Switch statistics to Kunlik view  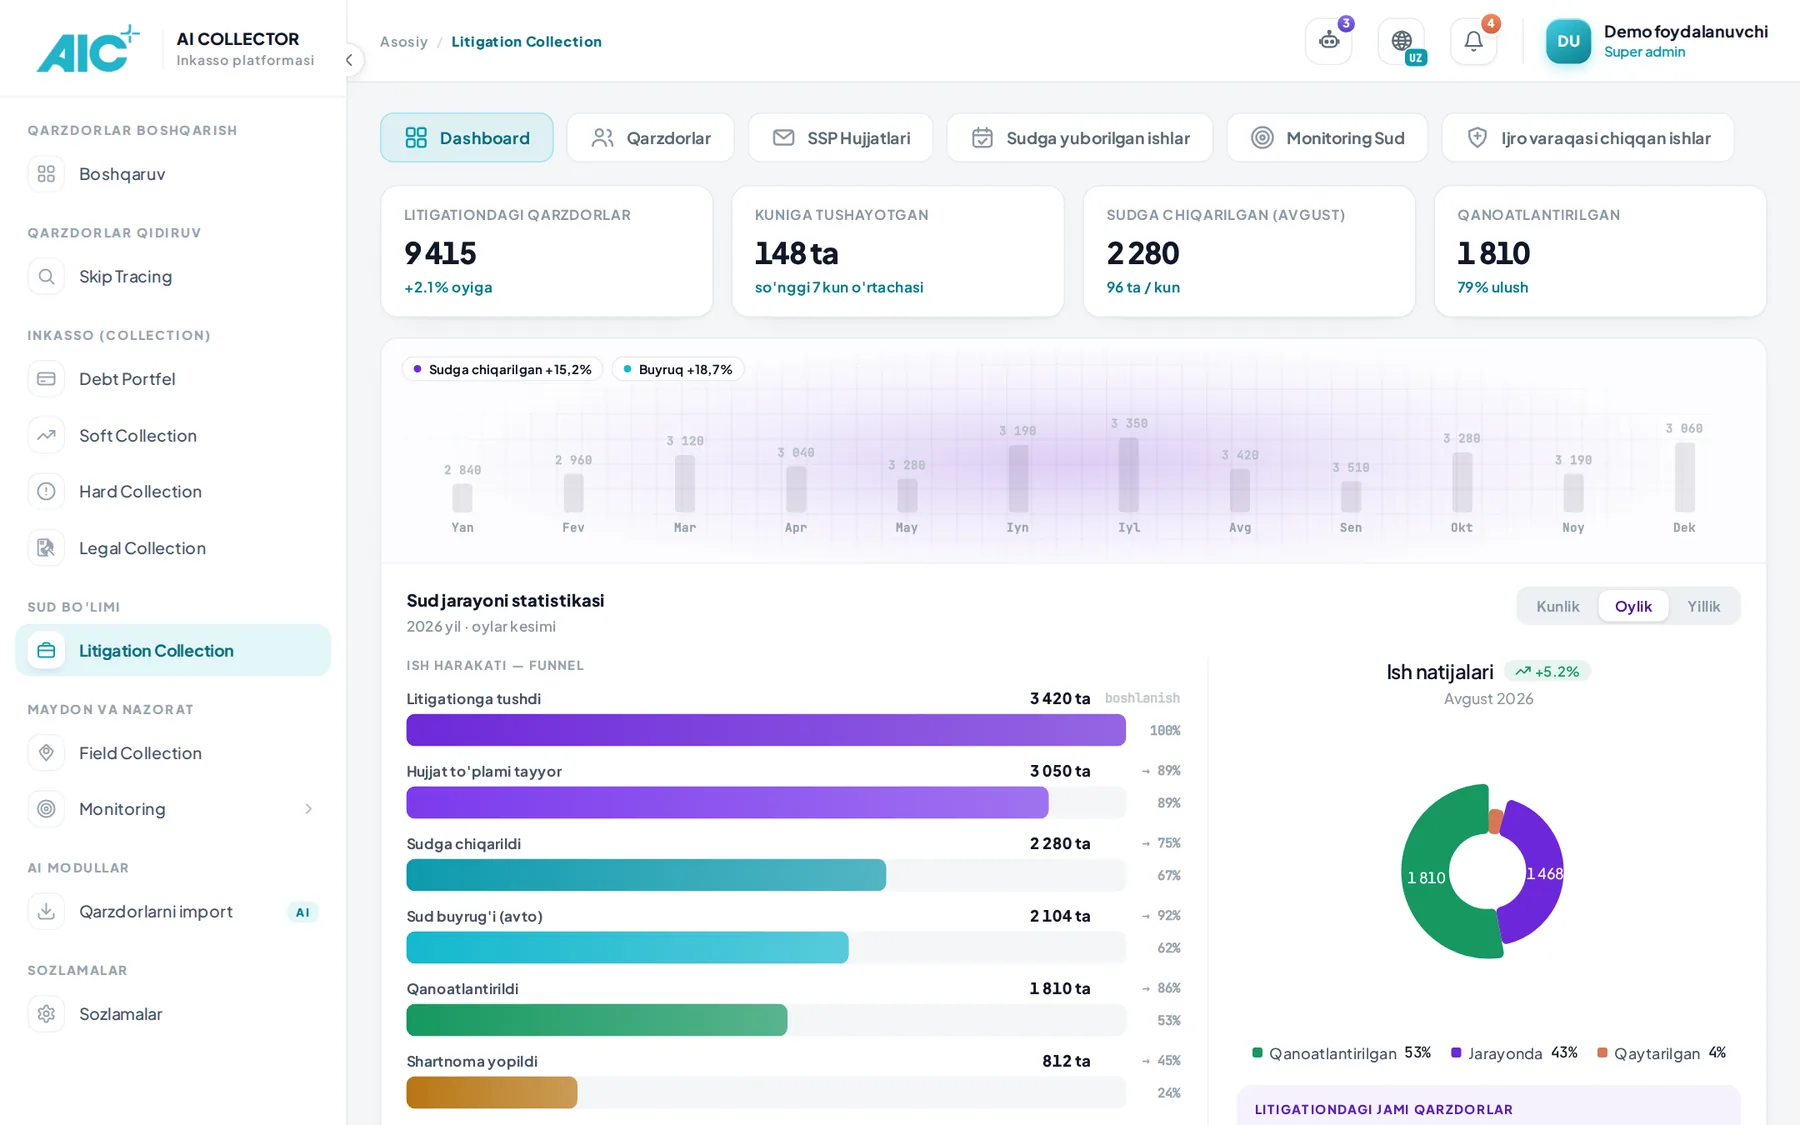click(1557, 606)
